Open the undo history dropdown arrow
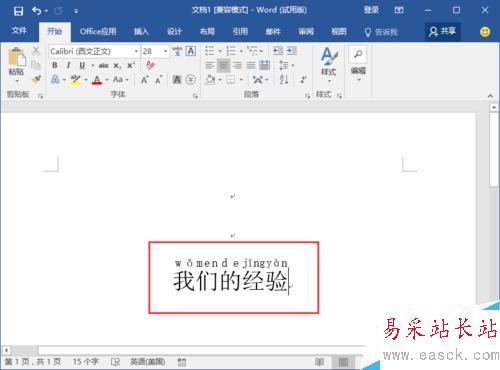The height and width of the screenshot is (370, 500). 46,11
